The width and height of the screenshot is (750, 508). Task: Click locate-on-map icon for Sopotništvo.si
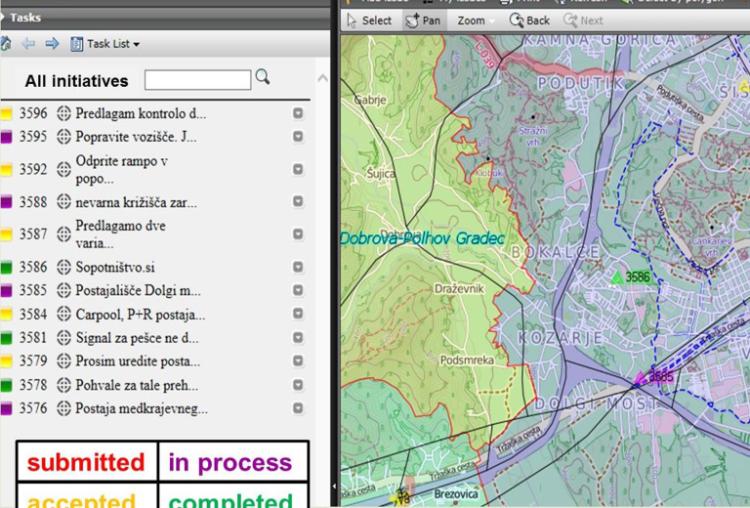click(64, 267)
